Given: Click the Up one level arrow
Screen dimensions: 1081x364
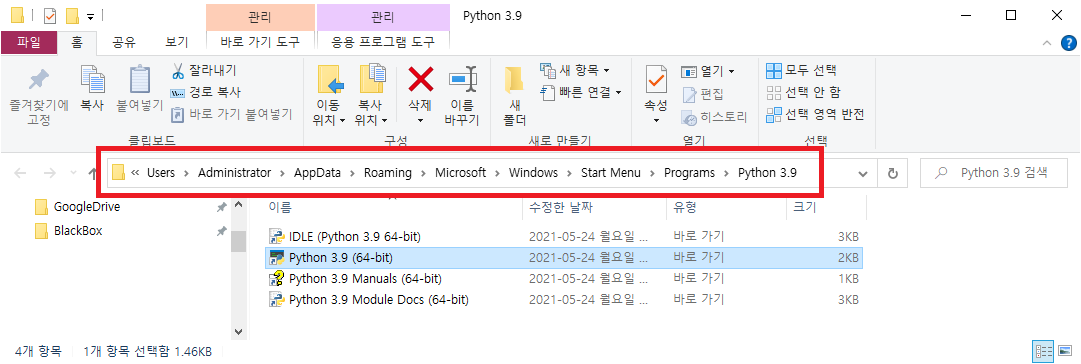Looking at the screenshot, I should [93, 174].
